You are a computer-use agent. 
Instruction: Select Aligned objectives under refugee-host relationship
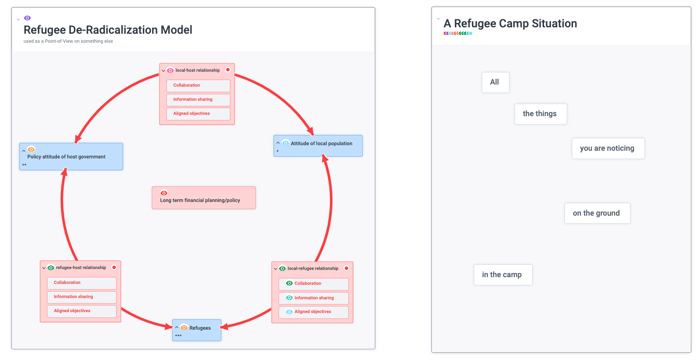pyautogui.click(x=82, y=311)
